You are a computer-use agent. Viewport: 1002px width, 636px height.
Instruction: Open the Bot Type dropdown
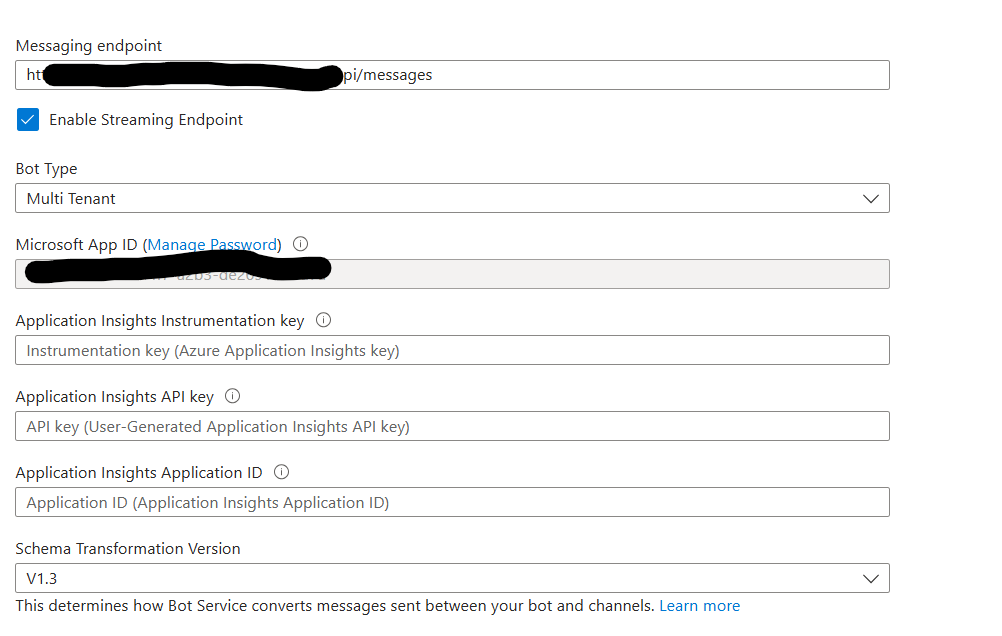(450, 198)
